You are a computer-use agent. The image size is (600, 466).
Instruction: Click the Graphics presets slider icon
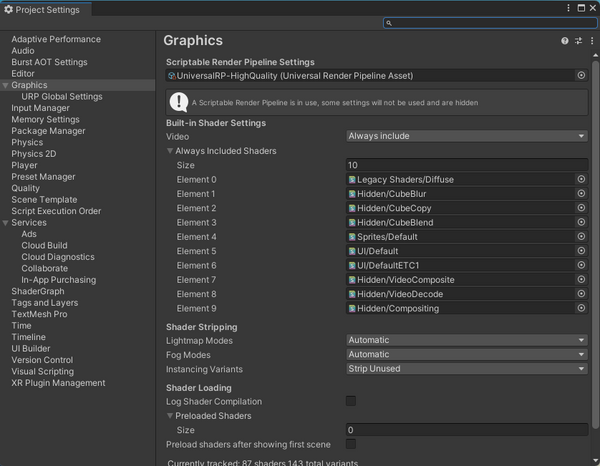coord(577,41)
